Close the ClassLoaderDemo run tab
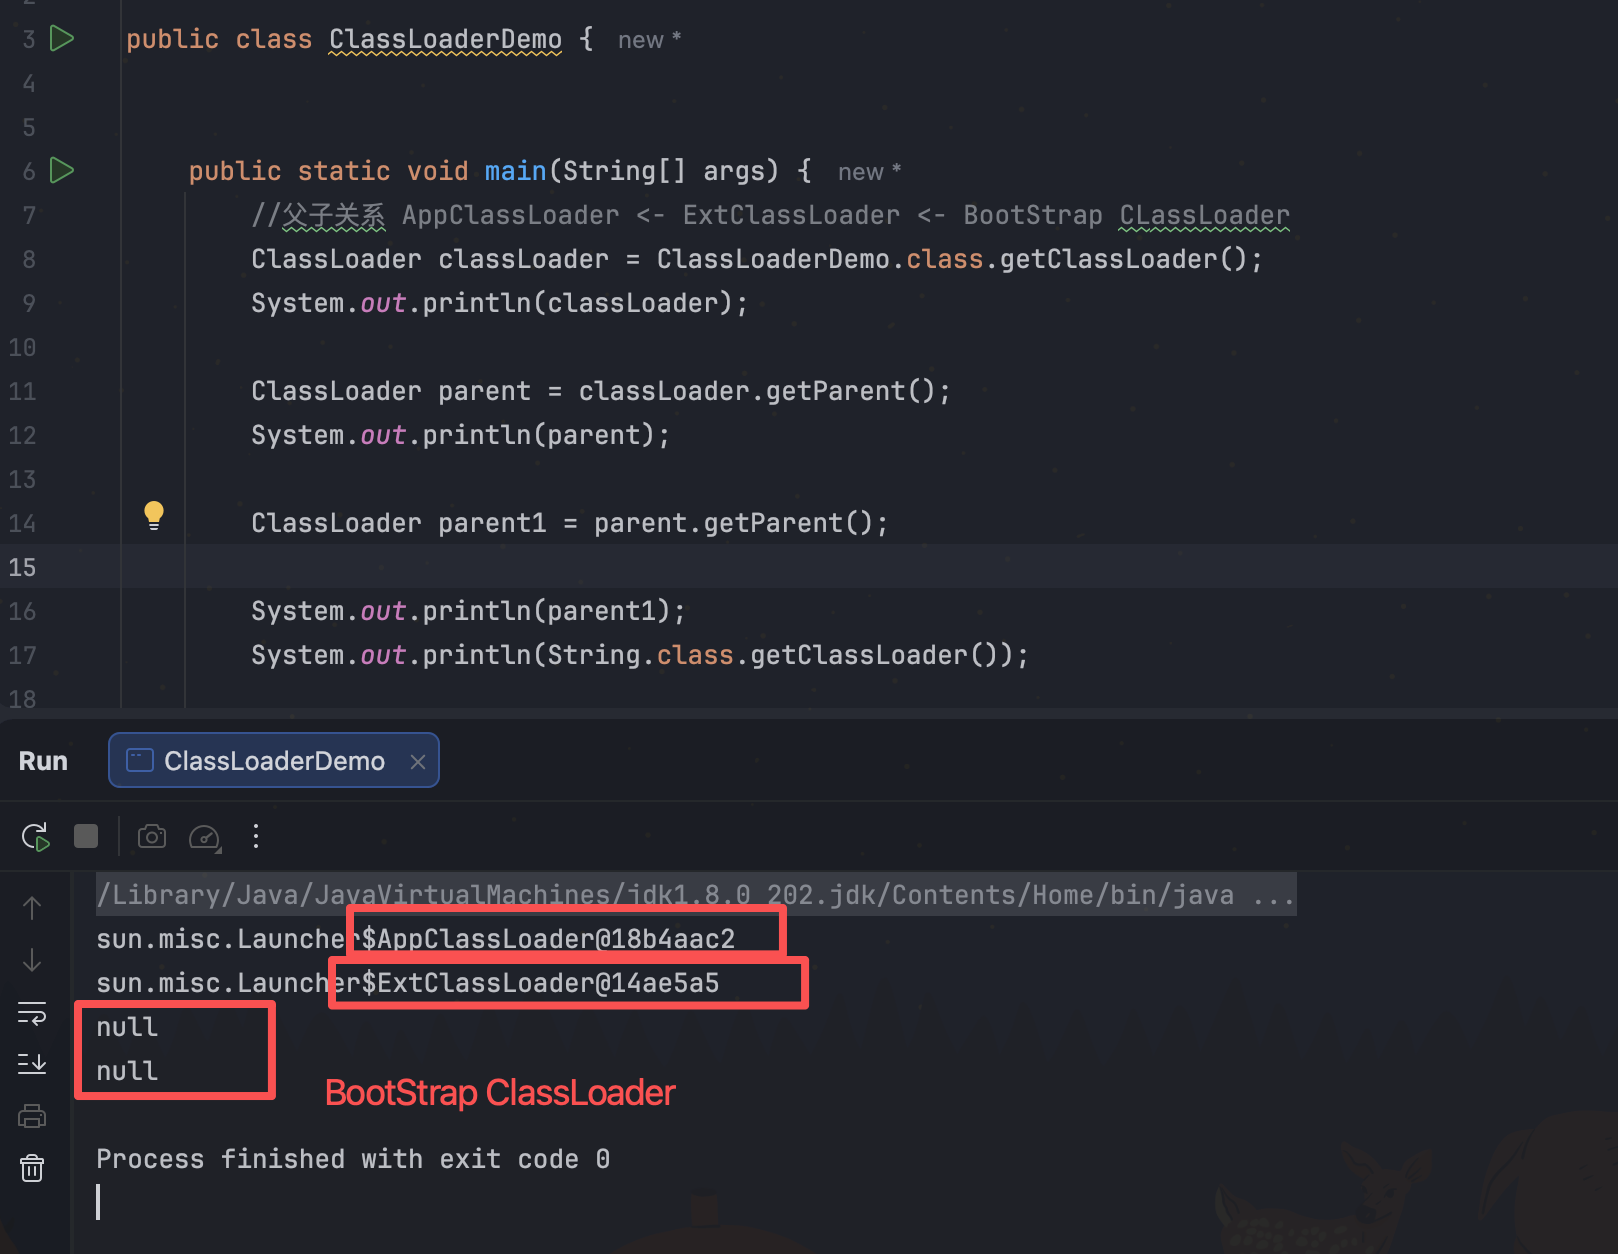The height and width of the screenshot is (1254, 1618). pos(418,762)
